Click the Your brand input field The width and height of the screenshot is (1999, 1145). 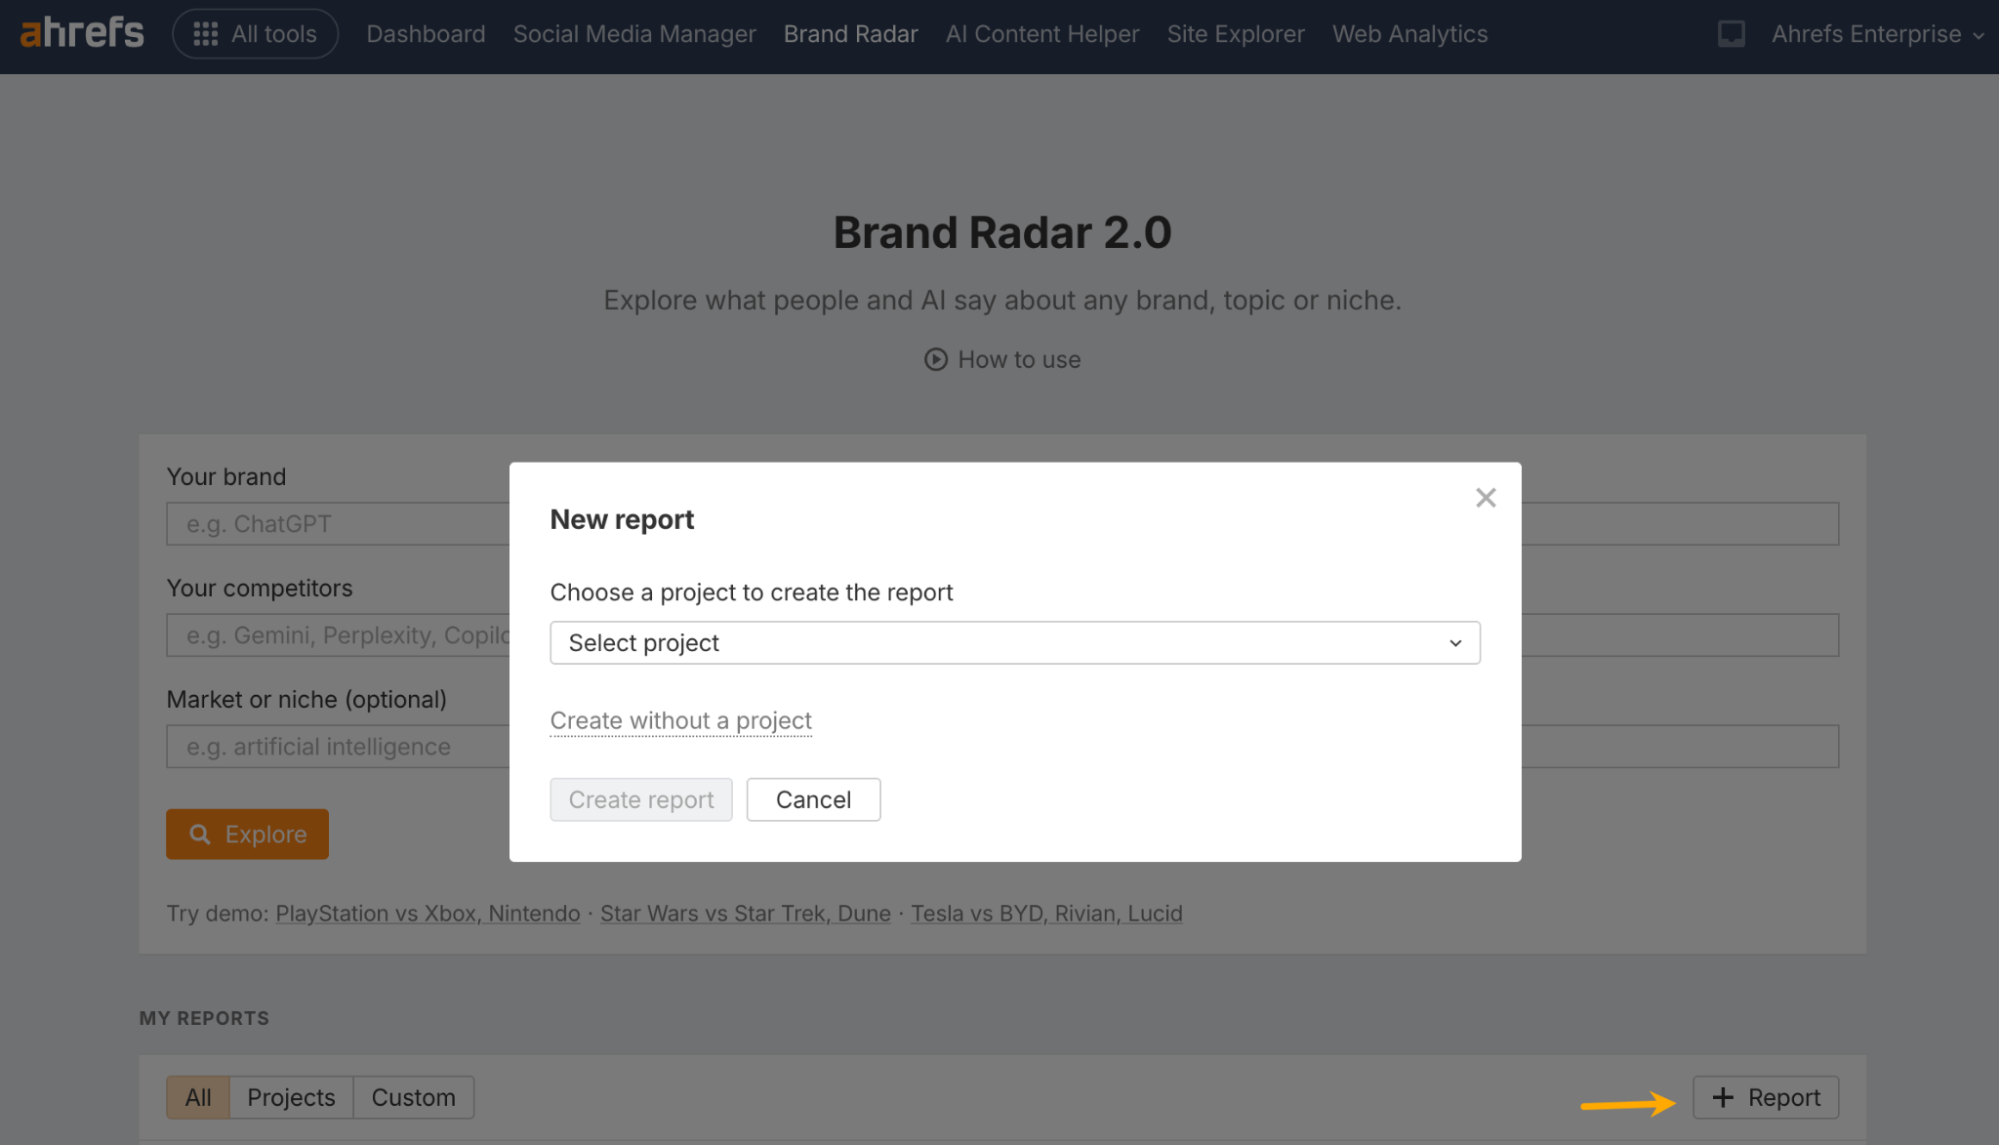coord(338,524)
